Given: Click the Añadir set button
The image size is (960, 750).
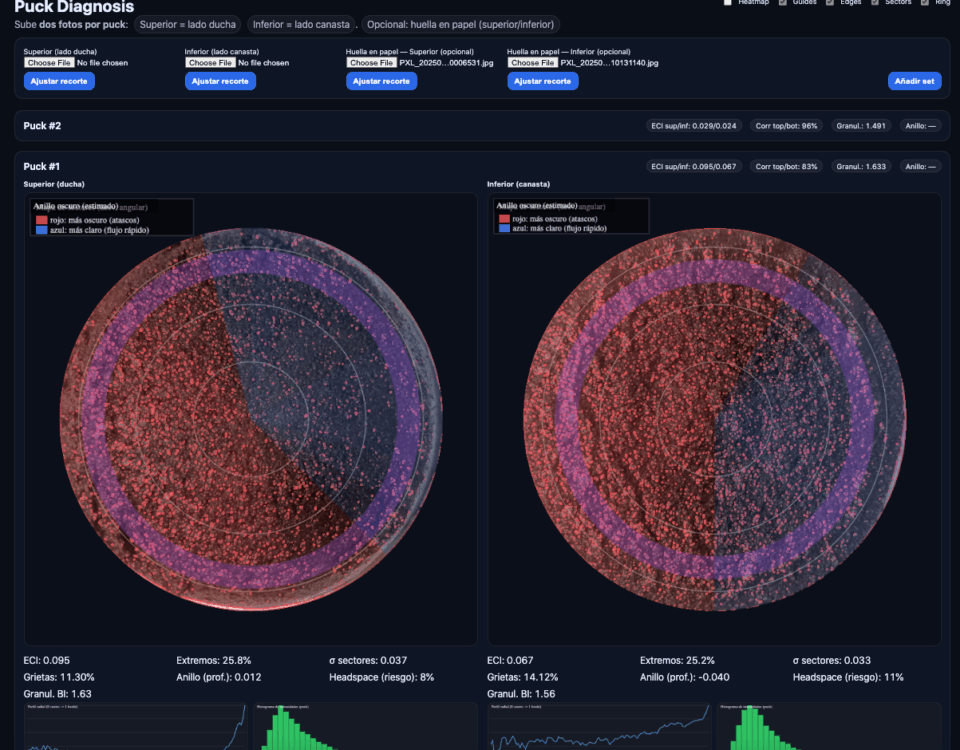Looking at the screenshot, I should [x=915, y=81].
